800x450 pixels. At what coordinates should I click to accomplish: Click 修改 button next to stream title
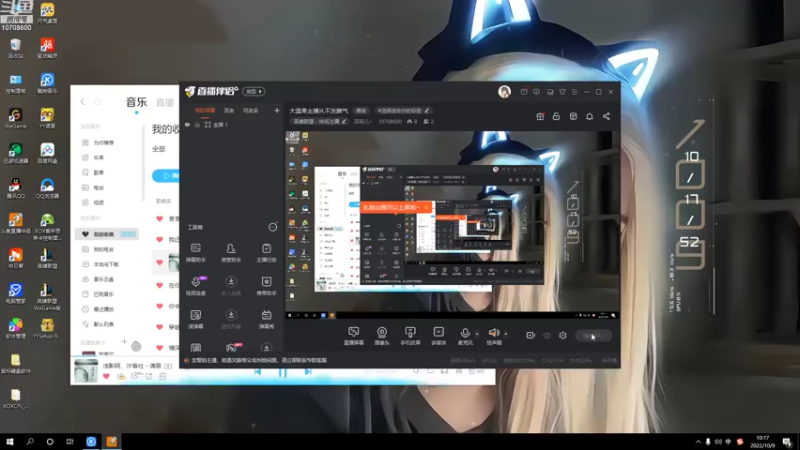click(361, 110)
